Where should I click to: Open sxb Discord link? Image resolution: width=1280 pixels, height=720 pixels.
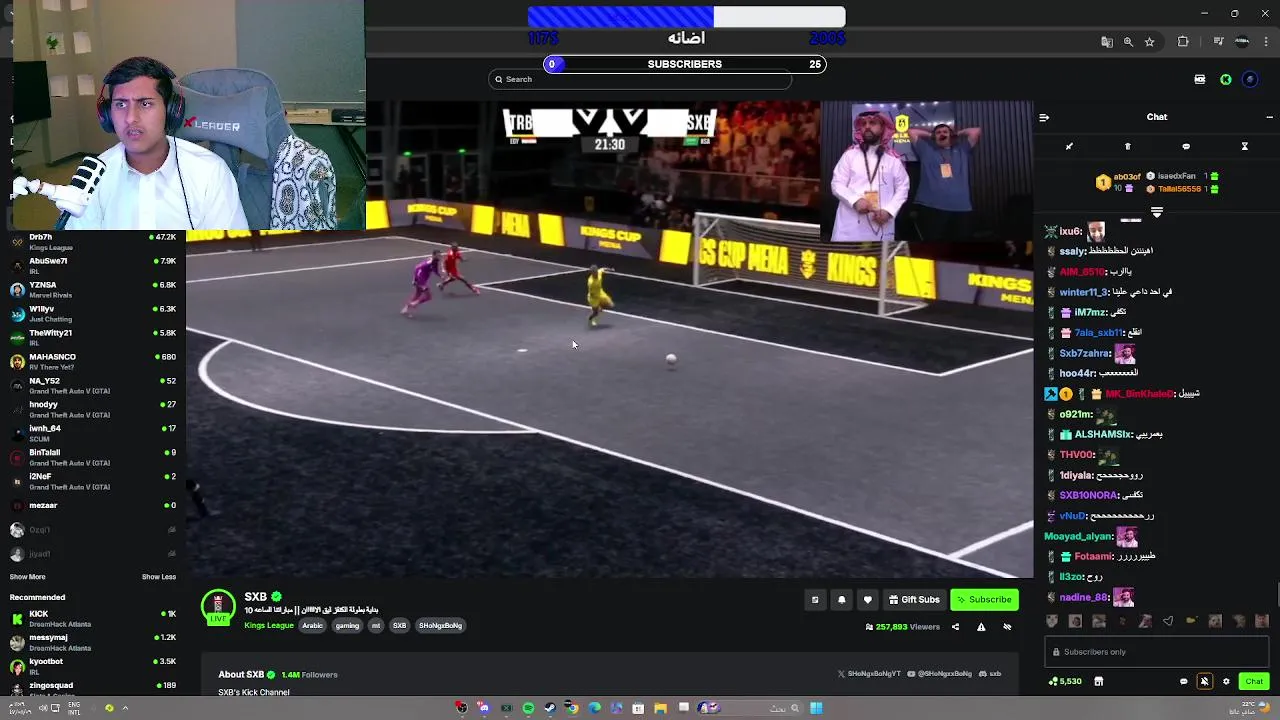pos(990,674)
